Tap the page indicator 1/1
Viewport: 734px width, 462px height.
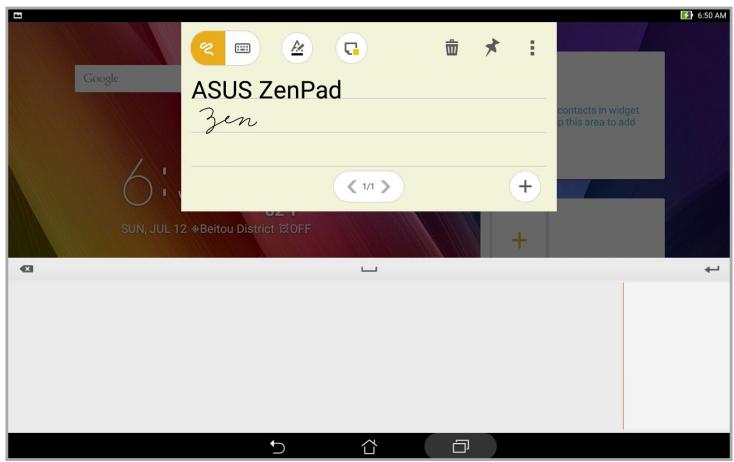[x=368, y=187]
